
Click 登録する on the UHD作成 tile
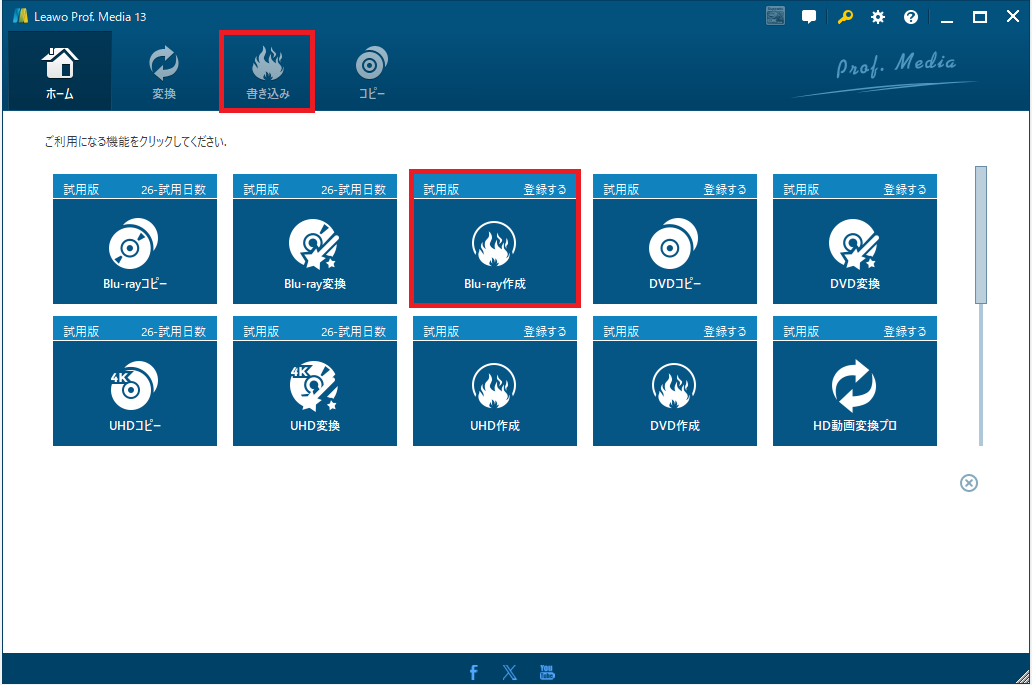[545, 332]
